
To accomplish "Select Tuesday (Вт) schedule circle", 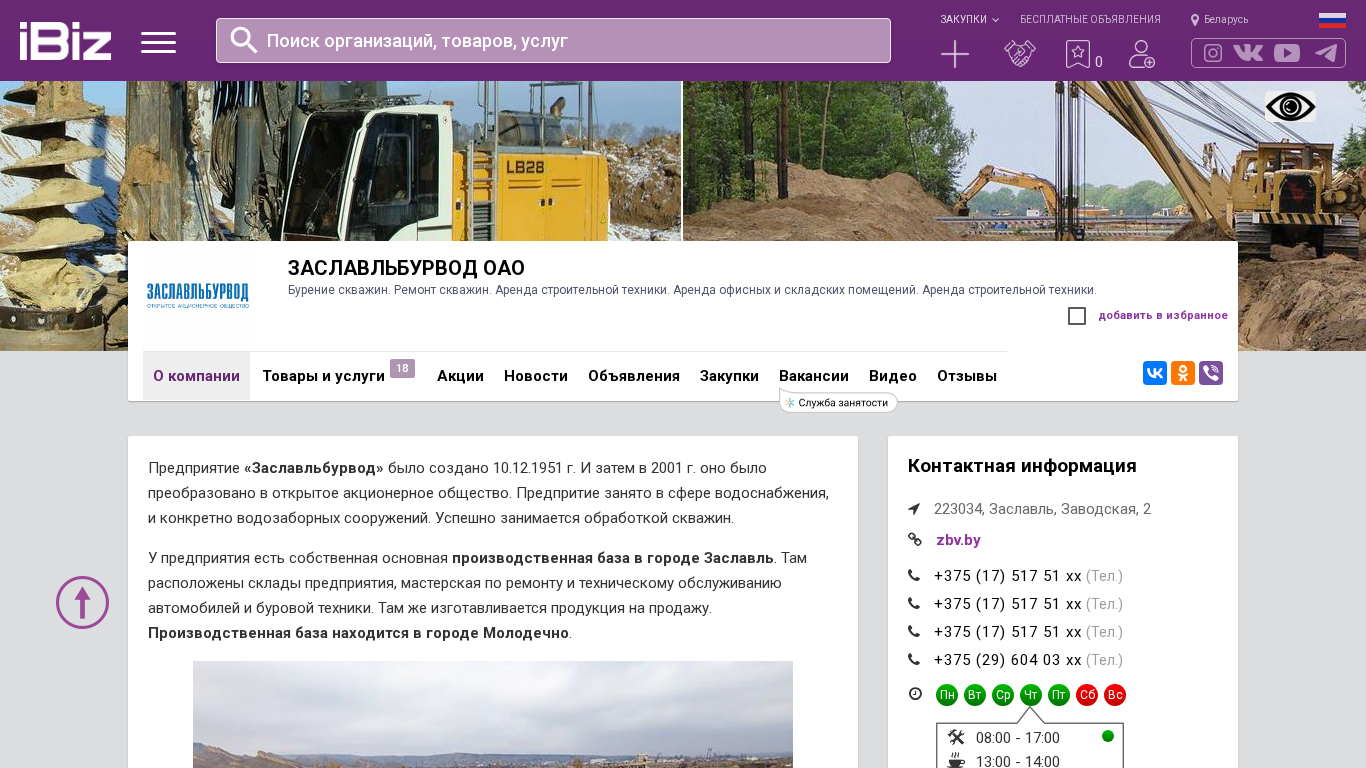I will 975,695.
